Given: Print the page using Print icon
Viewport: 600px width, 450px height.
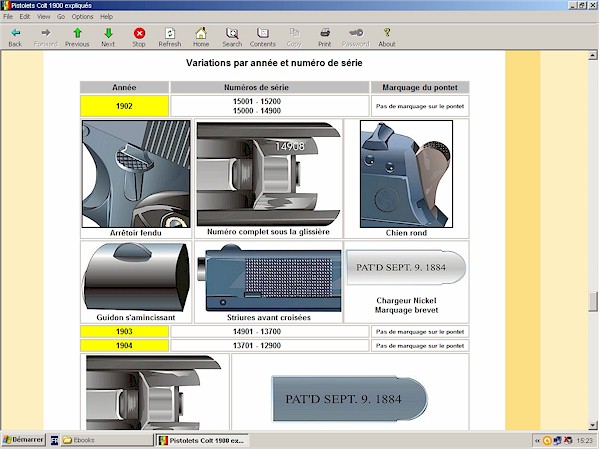Looking at the screenshot, I should 325,33.
